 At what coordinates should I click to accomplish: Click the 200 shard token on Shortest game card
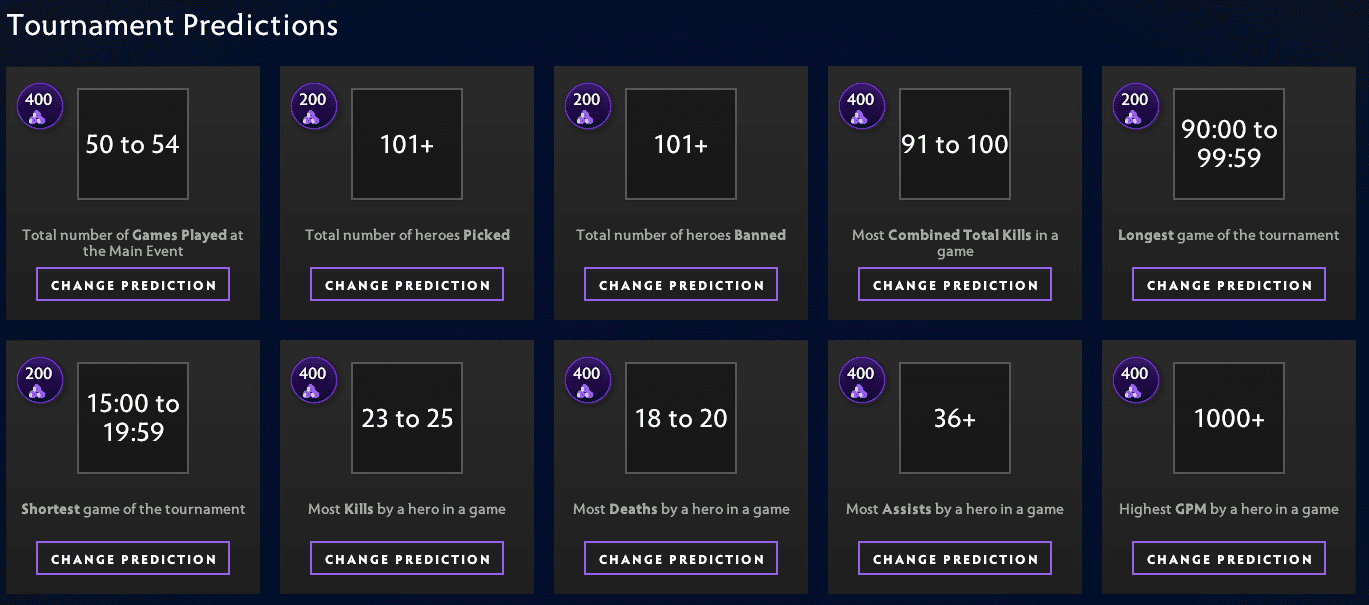pos(39,379)
